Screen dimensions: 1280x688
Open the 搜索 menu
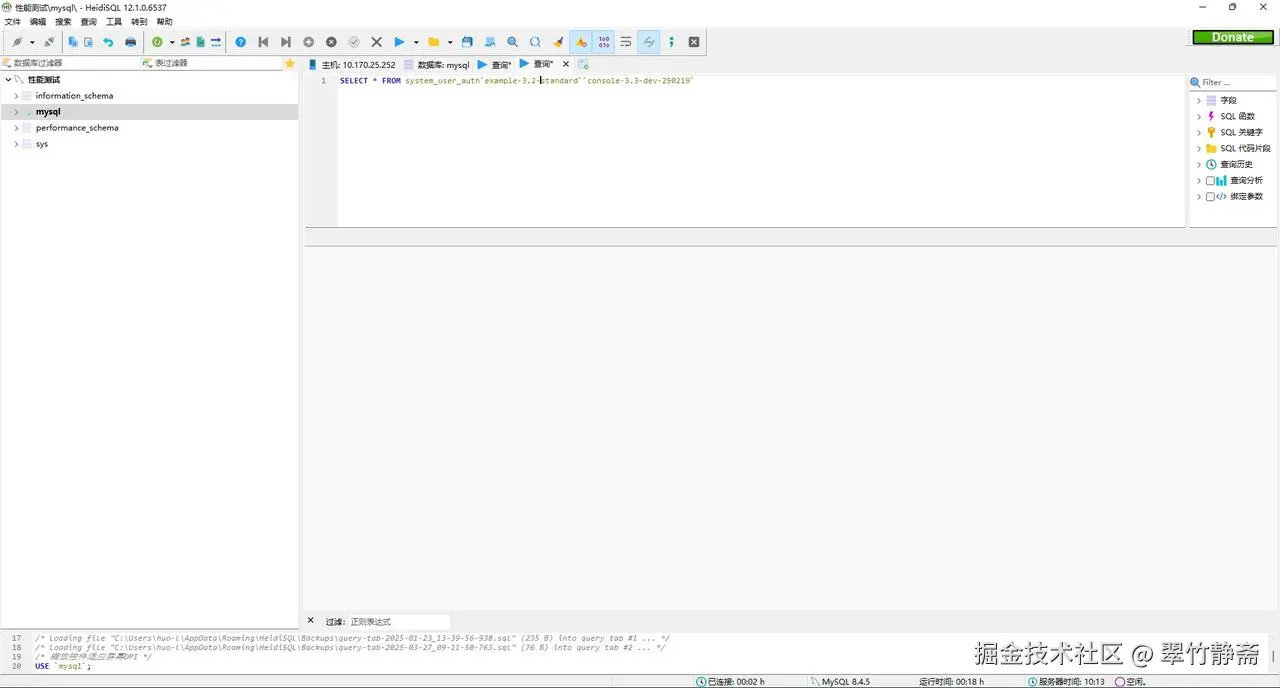[x=63, y=22]
